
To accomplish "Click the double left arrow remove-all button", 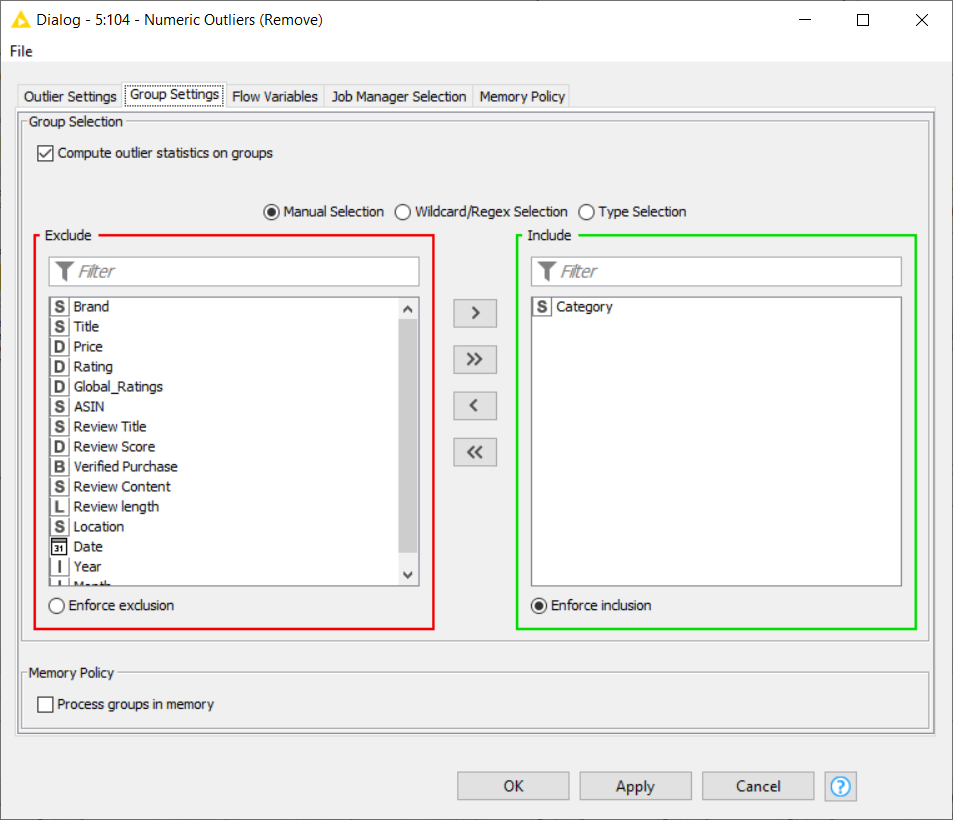I will 475,452.
